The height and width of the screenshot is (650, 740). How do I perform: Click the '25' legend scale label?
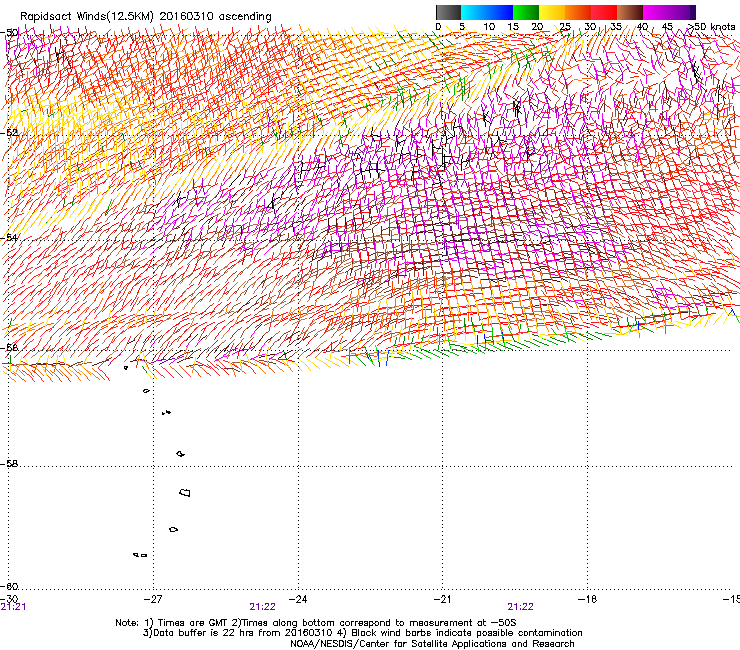(565, 26)
